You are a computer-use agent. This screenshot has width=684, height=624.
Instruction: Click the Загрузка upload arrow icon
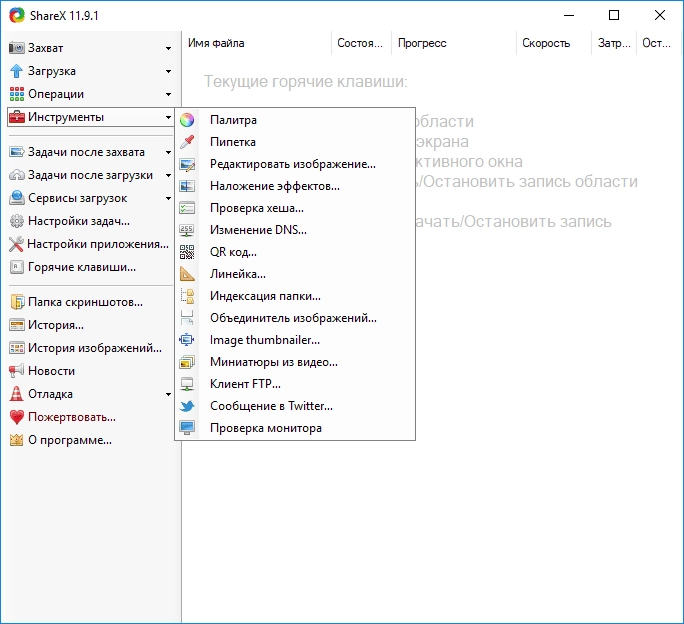[x=17, y=71]
